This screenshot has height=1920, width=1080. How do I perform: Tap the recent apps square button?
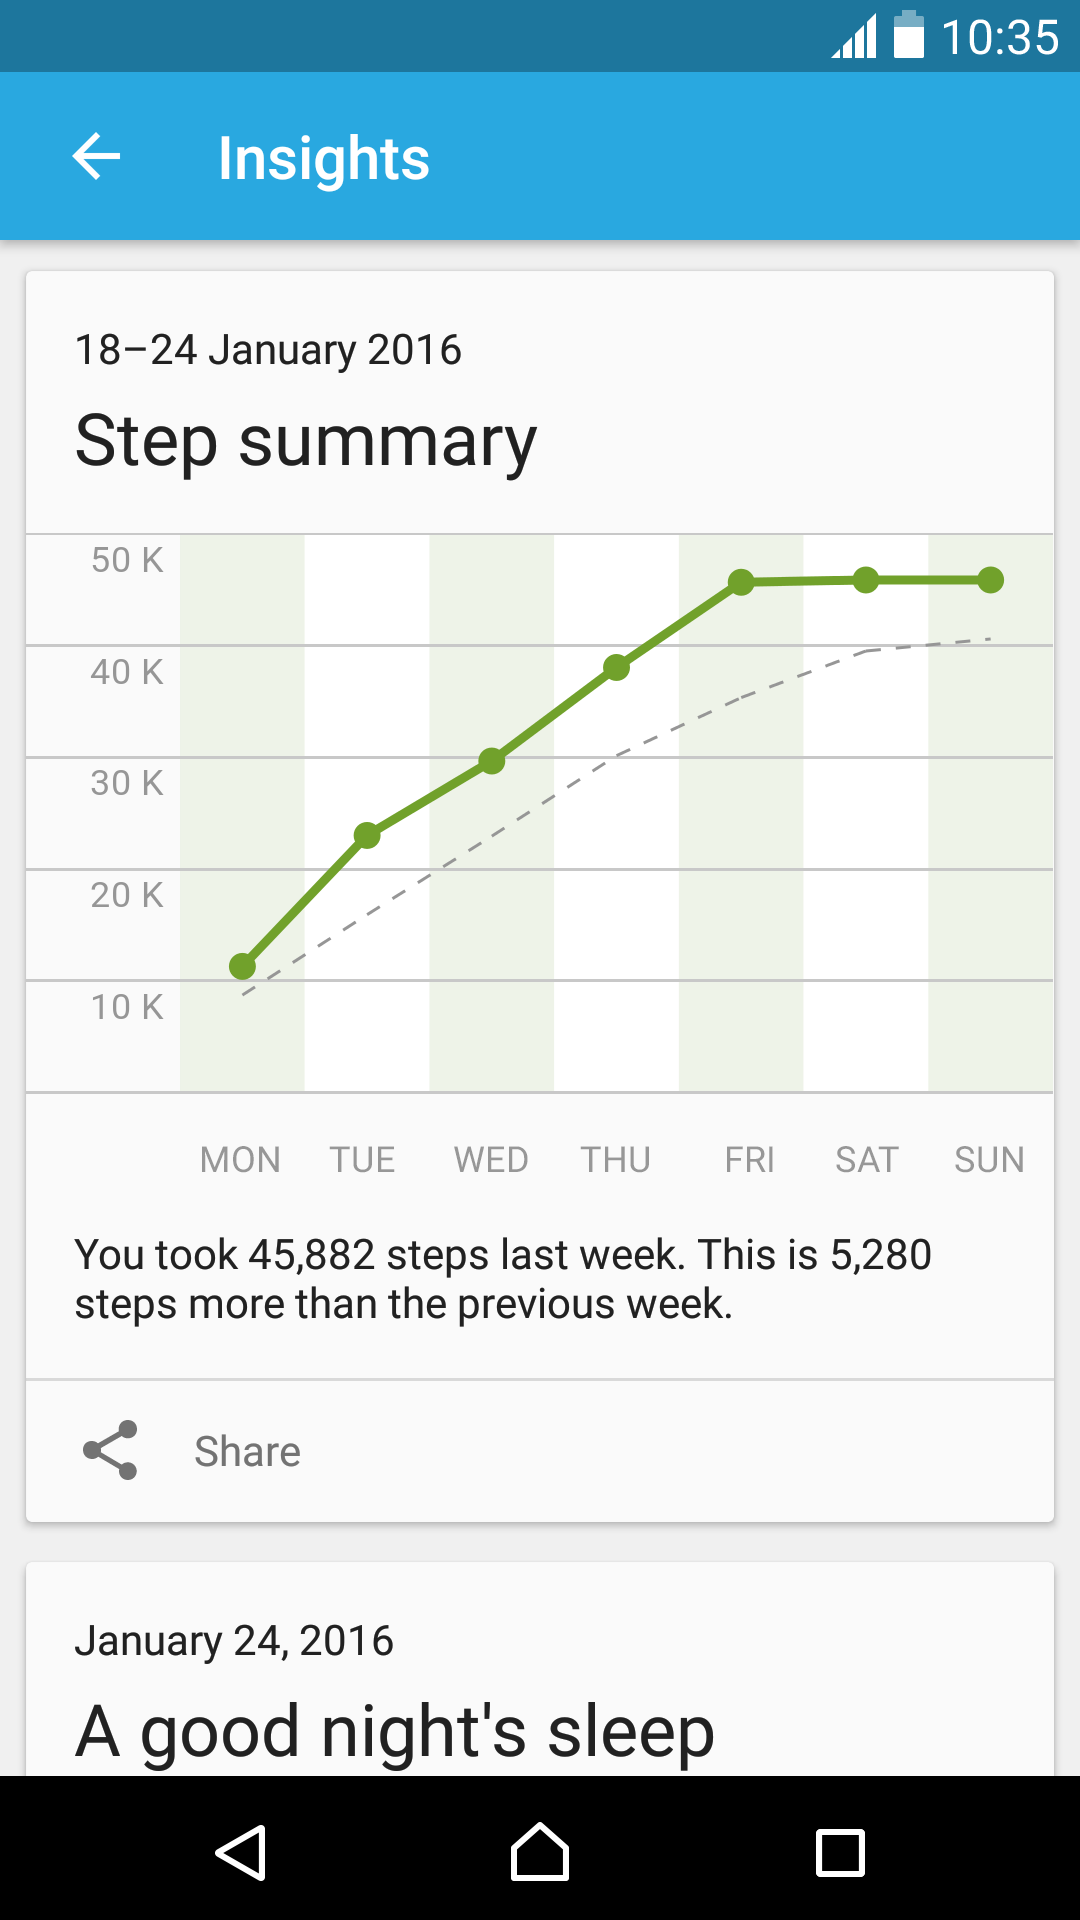(x=840, y=1853)
